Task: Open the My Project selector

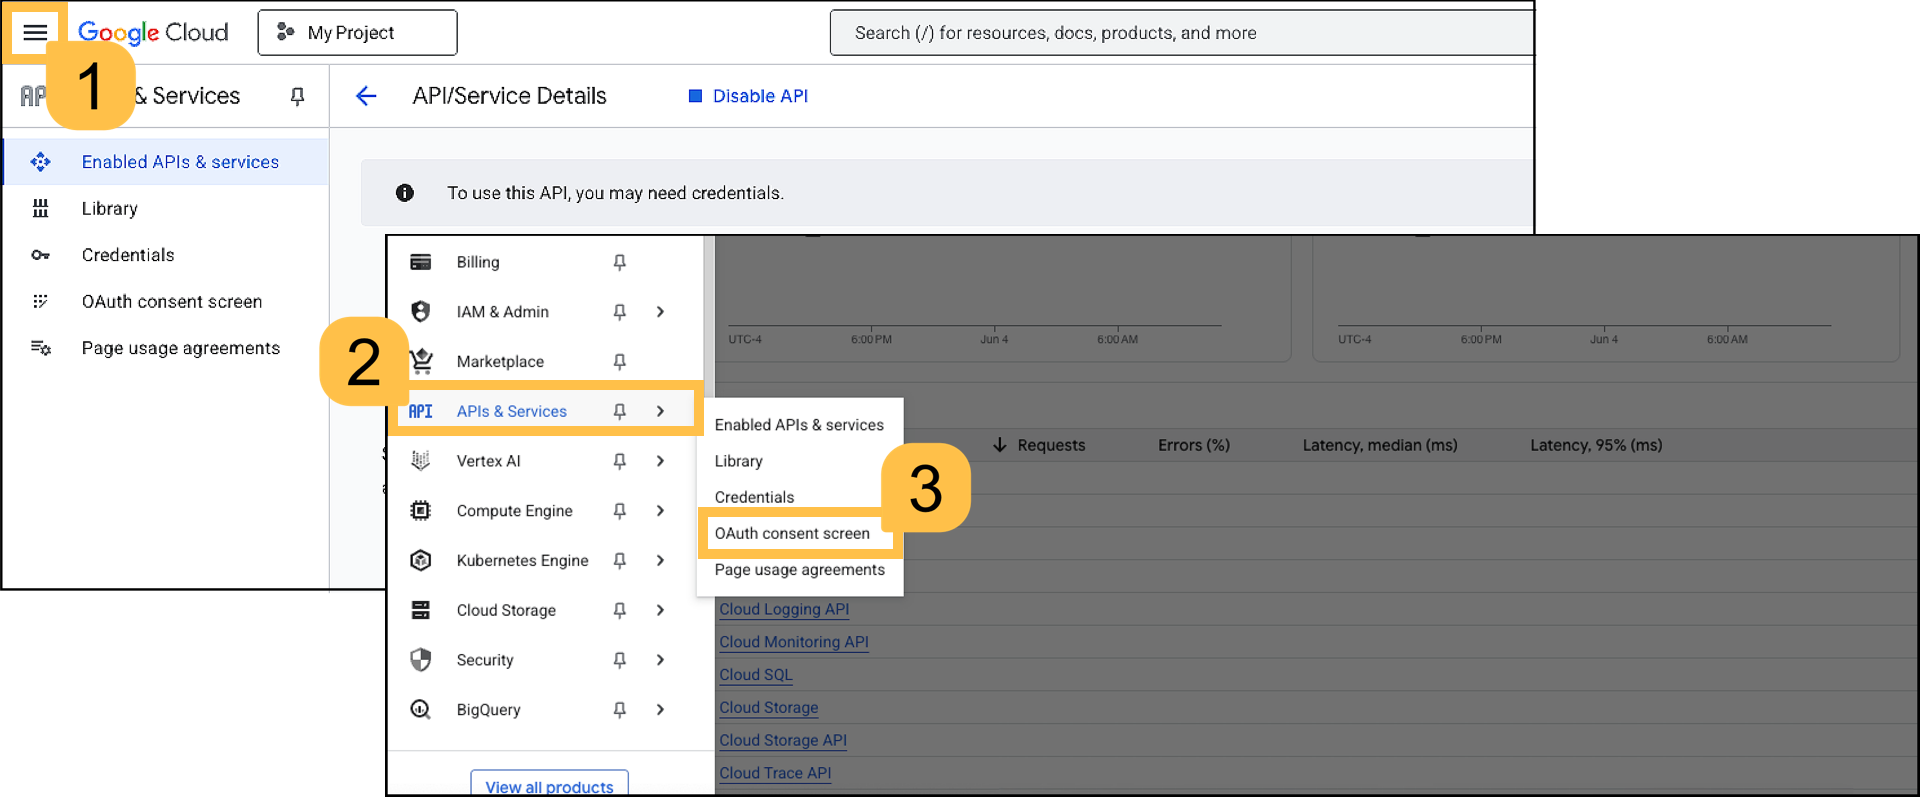Action: (x=357, y=32)
